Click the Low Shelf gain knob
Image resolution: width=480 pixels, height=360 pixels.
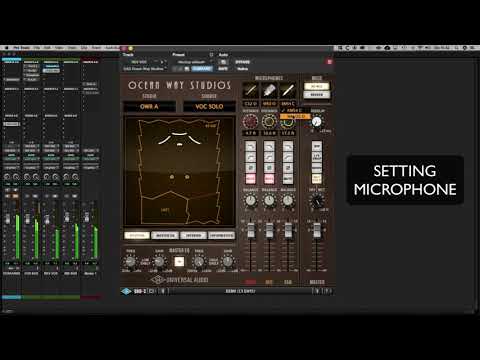click(x=159, y=262)
